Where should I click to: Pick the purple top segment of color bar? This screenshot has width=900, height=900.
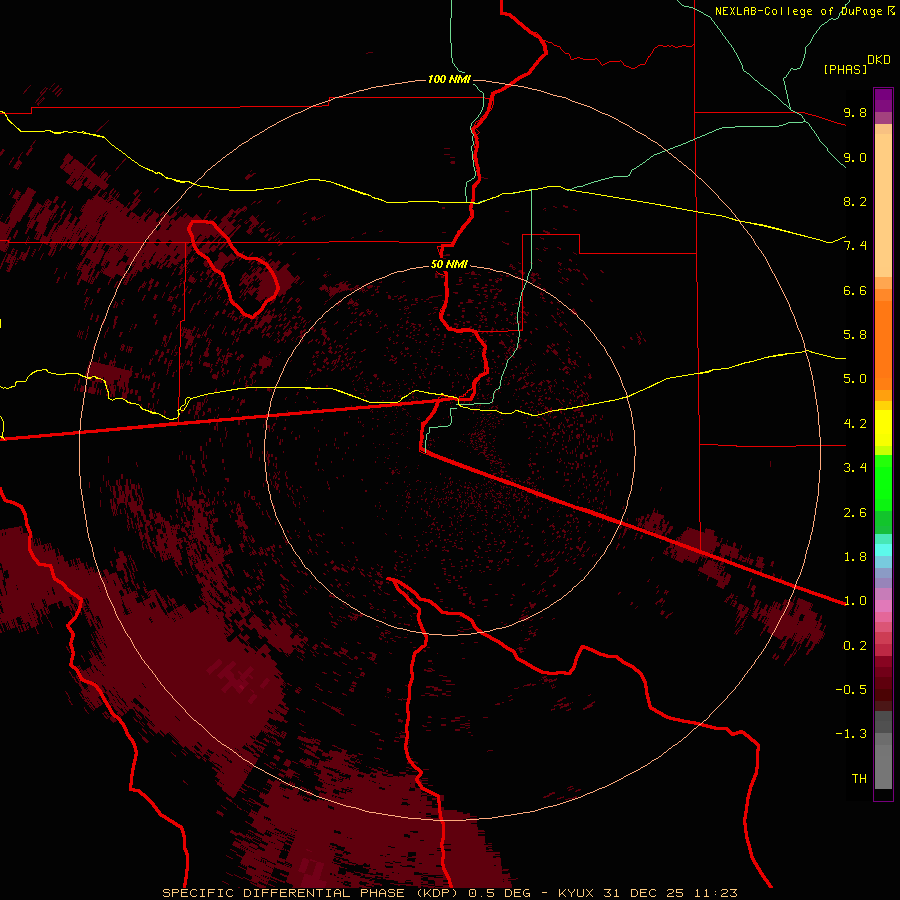click(x=883, y=100)
